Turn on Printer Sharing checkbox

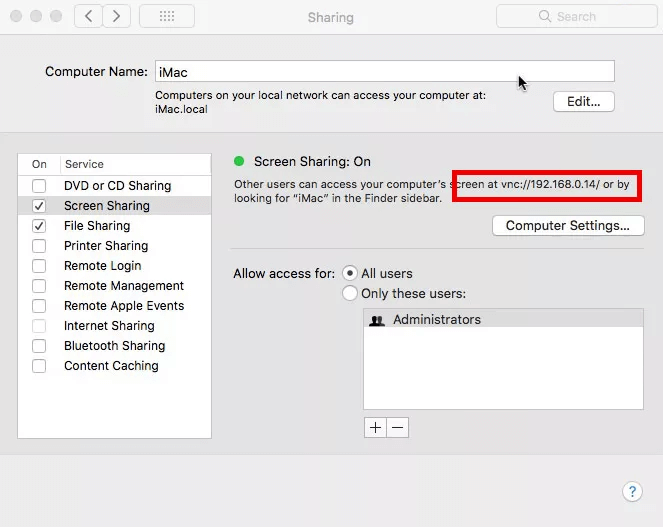pyautogui.click(x=39, y=246)
